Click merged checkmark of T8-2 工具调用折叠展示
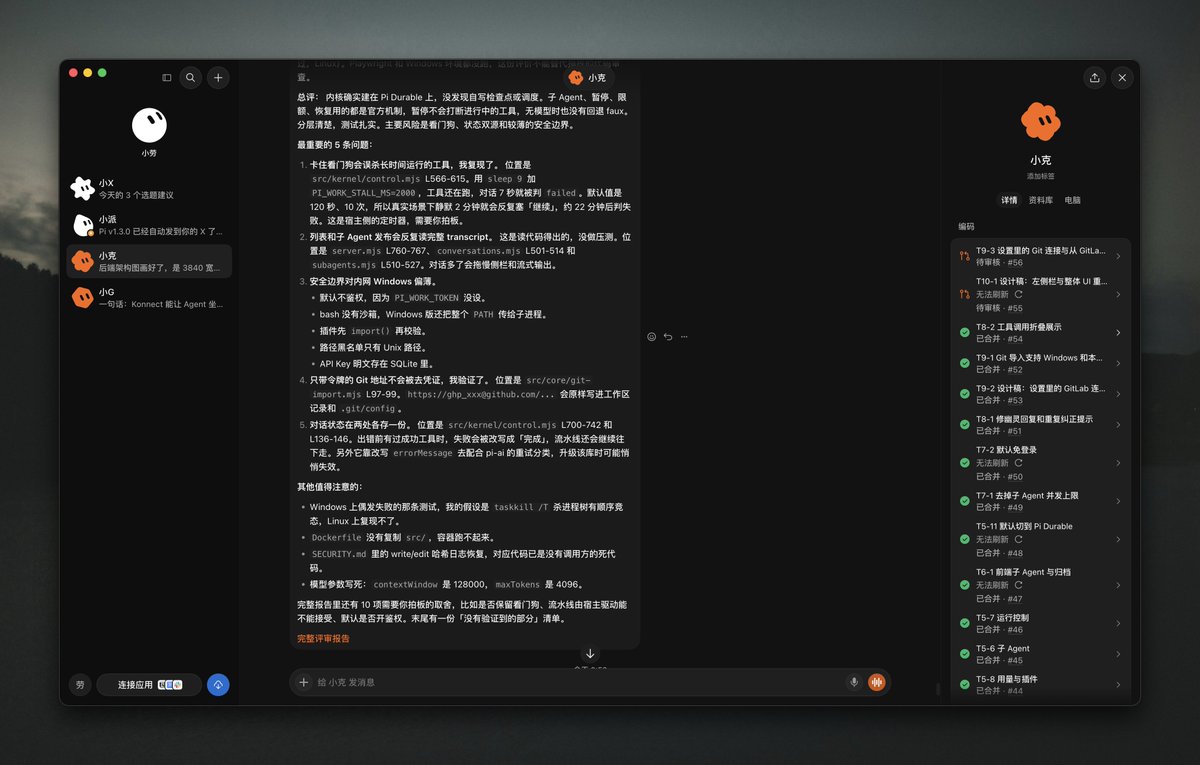Viewport: 1200px width, 765px height. pyautogui.click(x=964, y=332)
